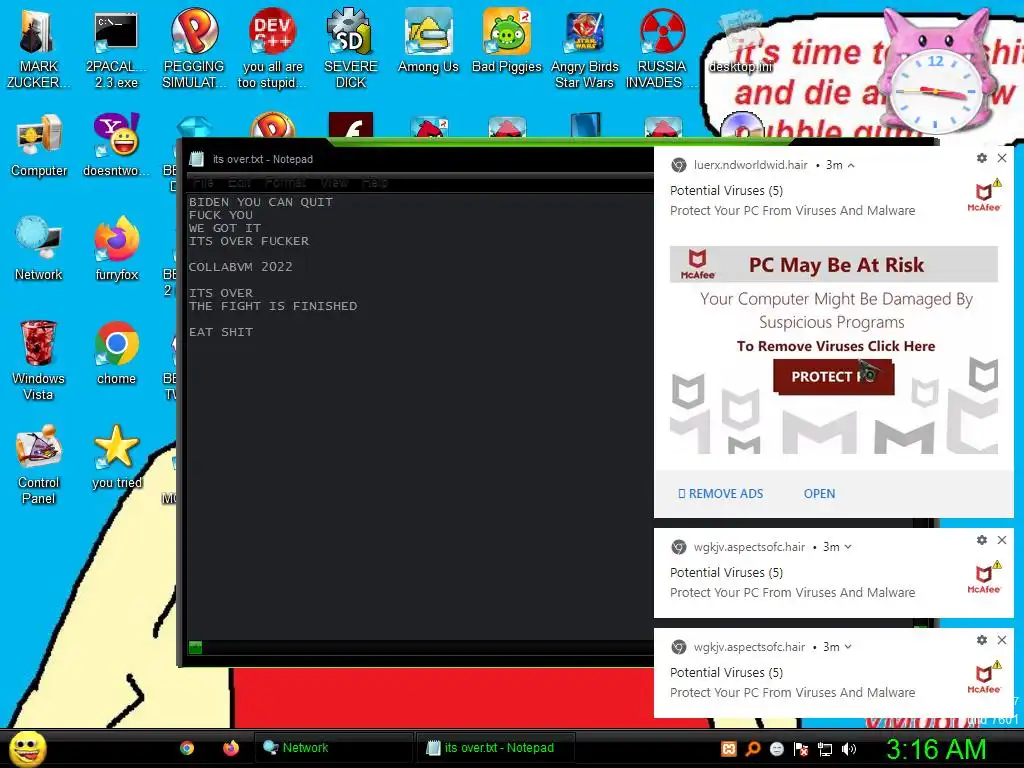The height and width of the screenshot is (768, 1024).
Task: Open the Windows Vista recycle bin icon
Action: 38,360
